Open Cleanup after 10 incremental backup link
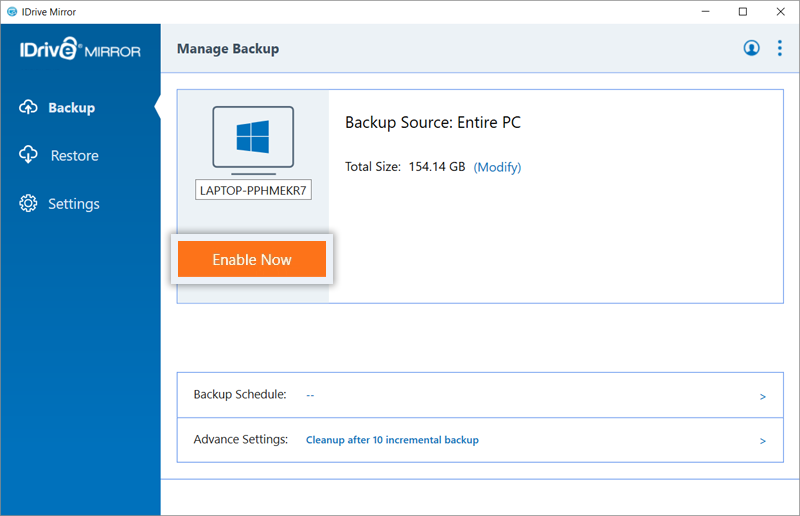 tap(392, 440)
